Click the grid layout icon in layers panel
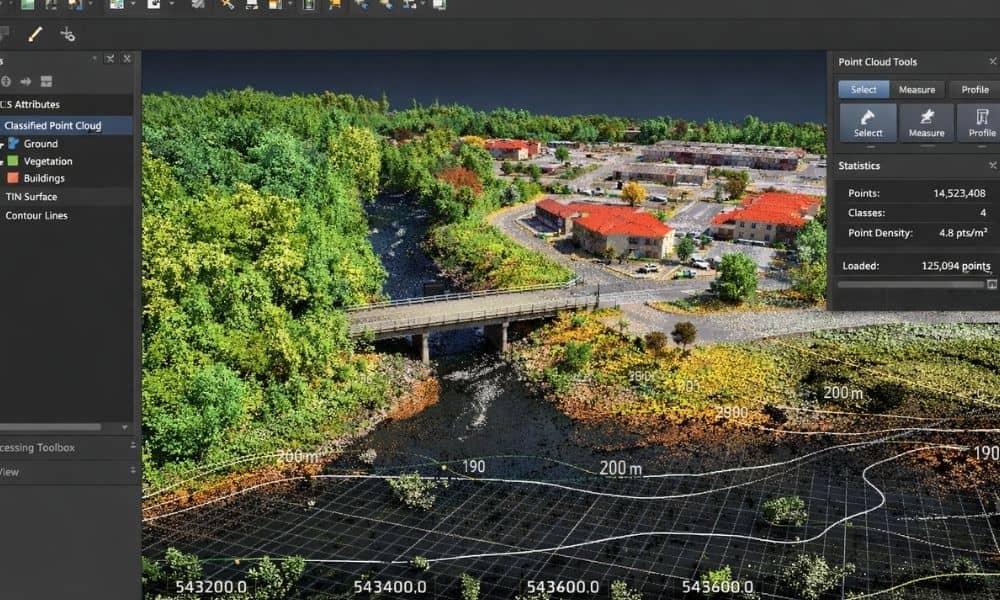The height and width of the screenshot is (600, 1000). 46,81
